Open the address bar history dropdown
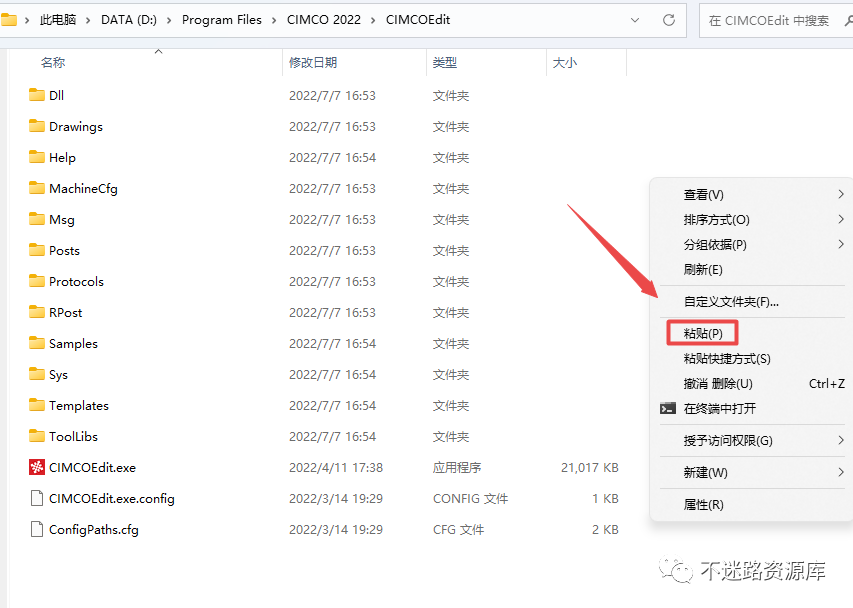This screenshot has height=608, width=853. point(635,20)
